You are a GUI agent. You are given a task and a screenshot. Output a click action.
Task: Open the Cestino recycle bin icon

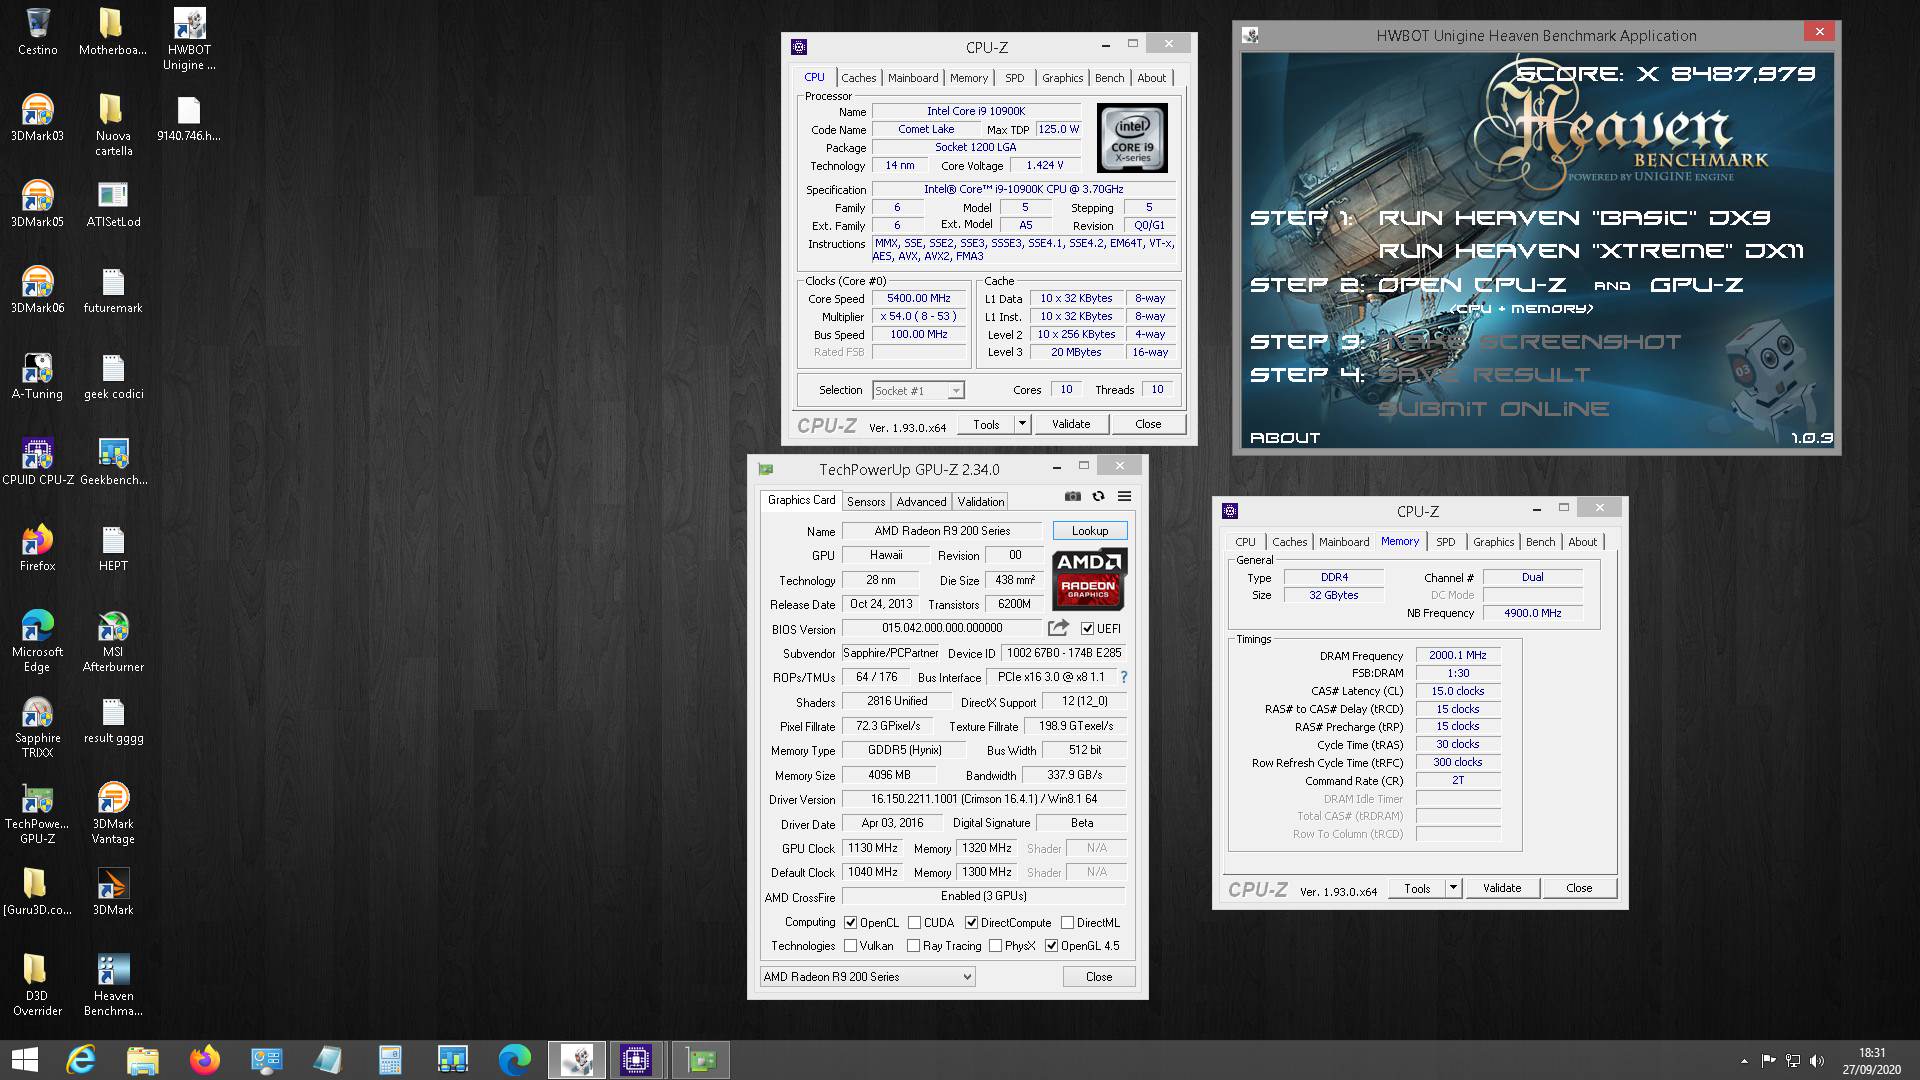tap(37, 32)
